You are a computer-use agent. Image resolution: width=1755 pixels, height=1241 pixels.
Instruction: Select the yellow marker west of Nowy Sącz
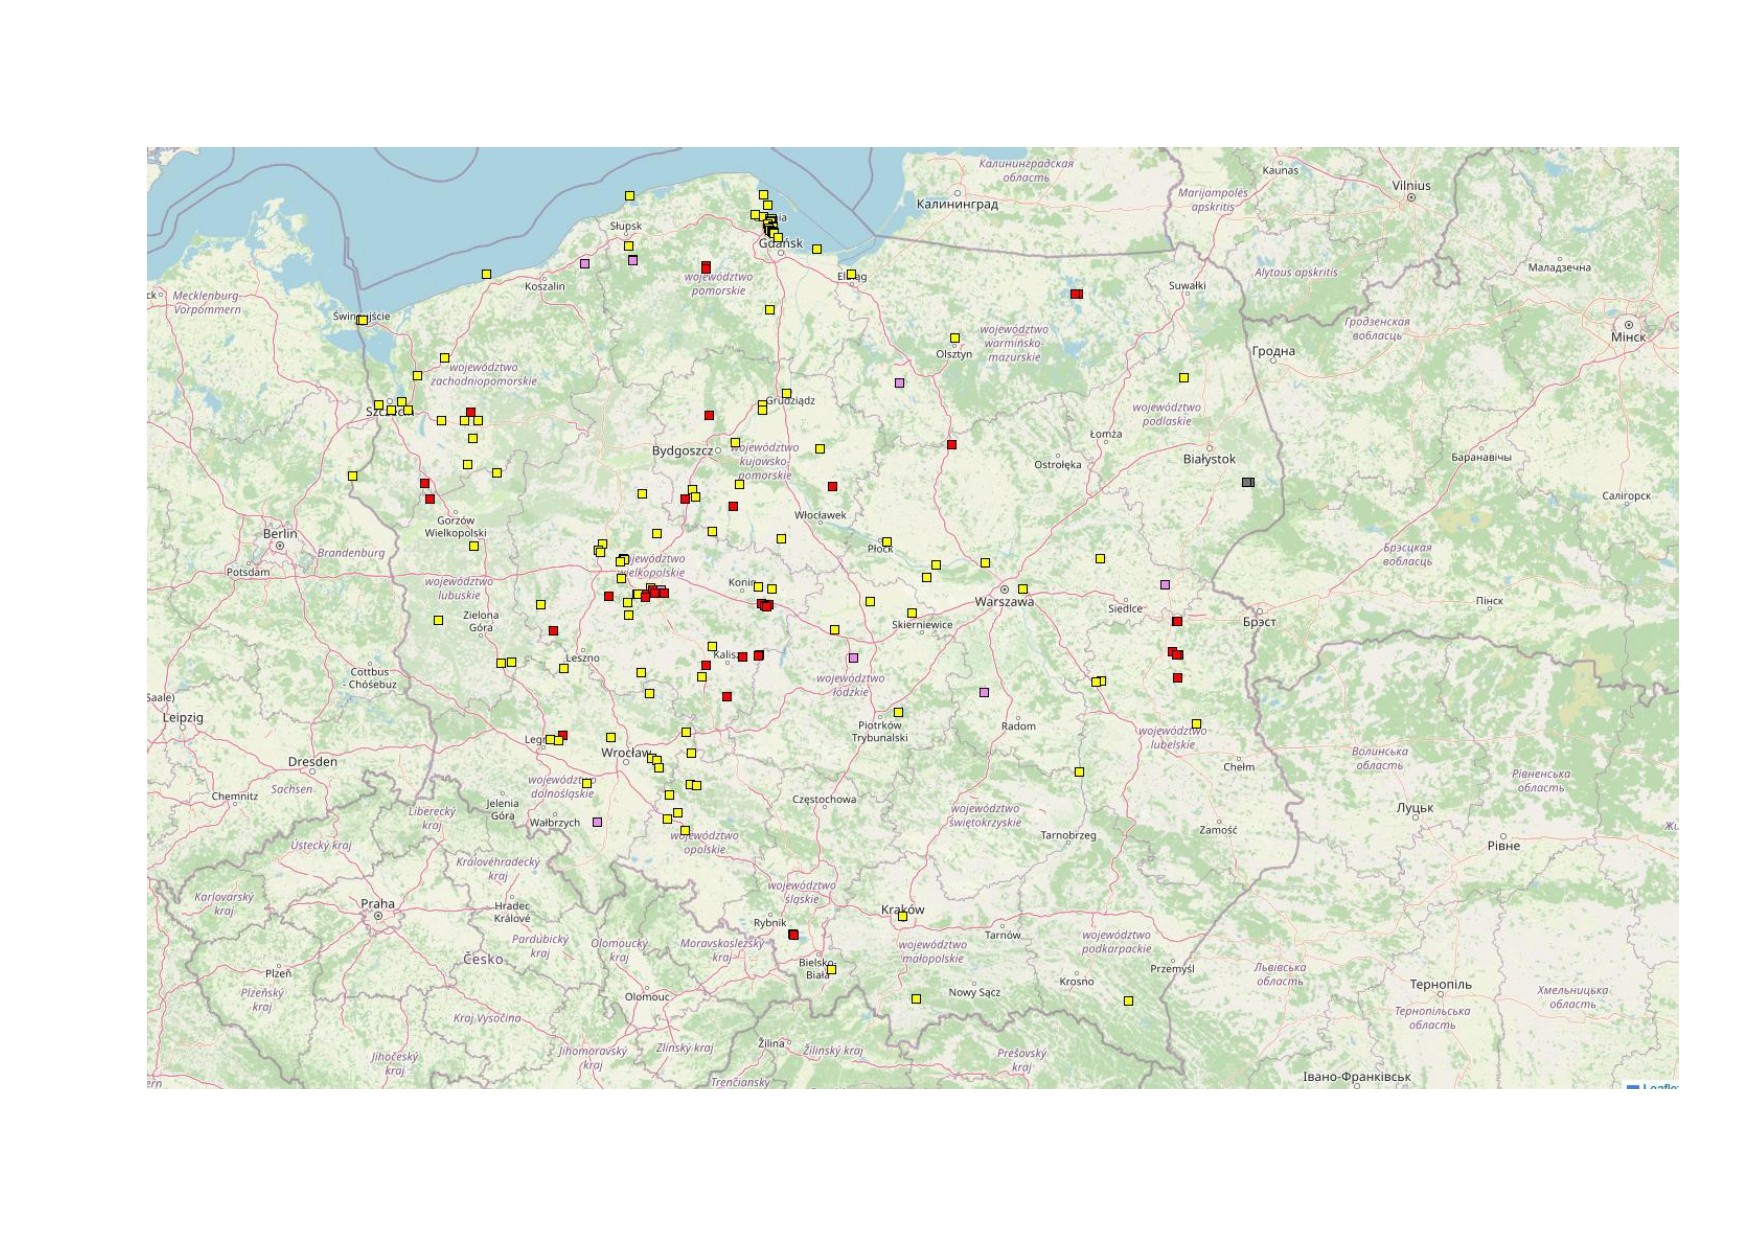pyautogui.click(x=916, y=999)
